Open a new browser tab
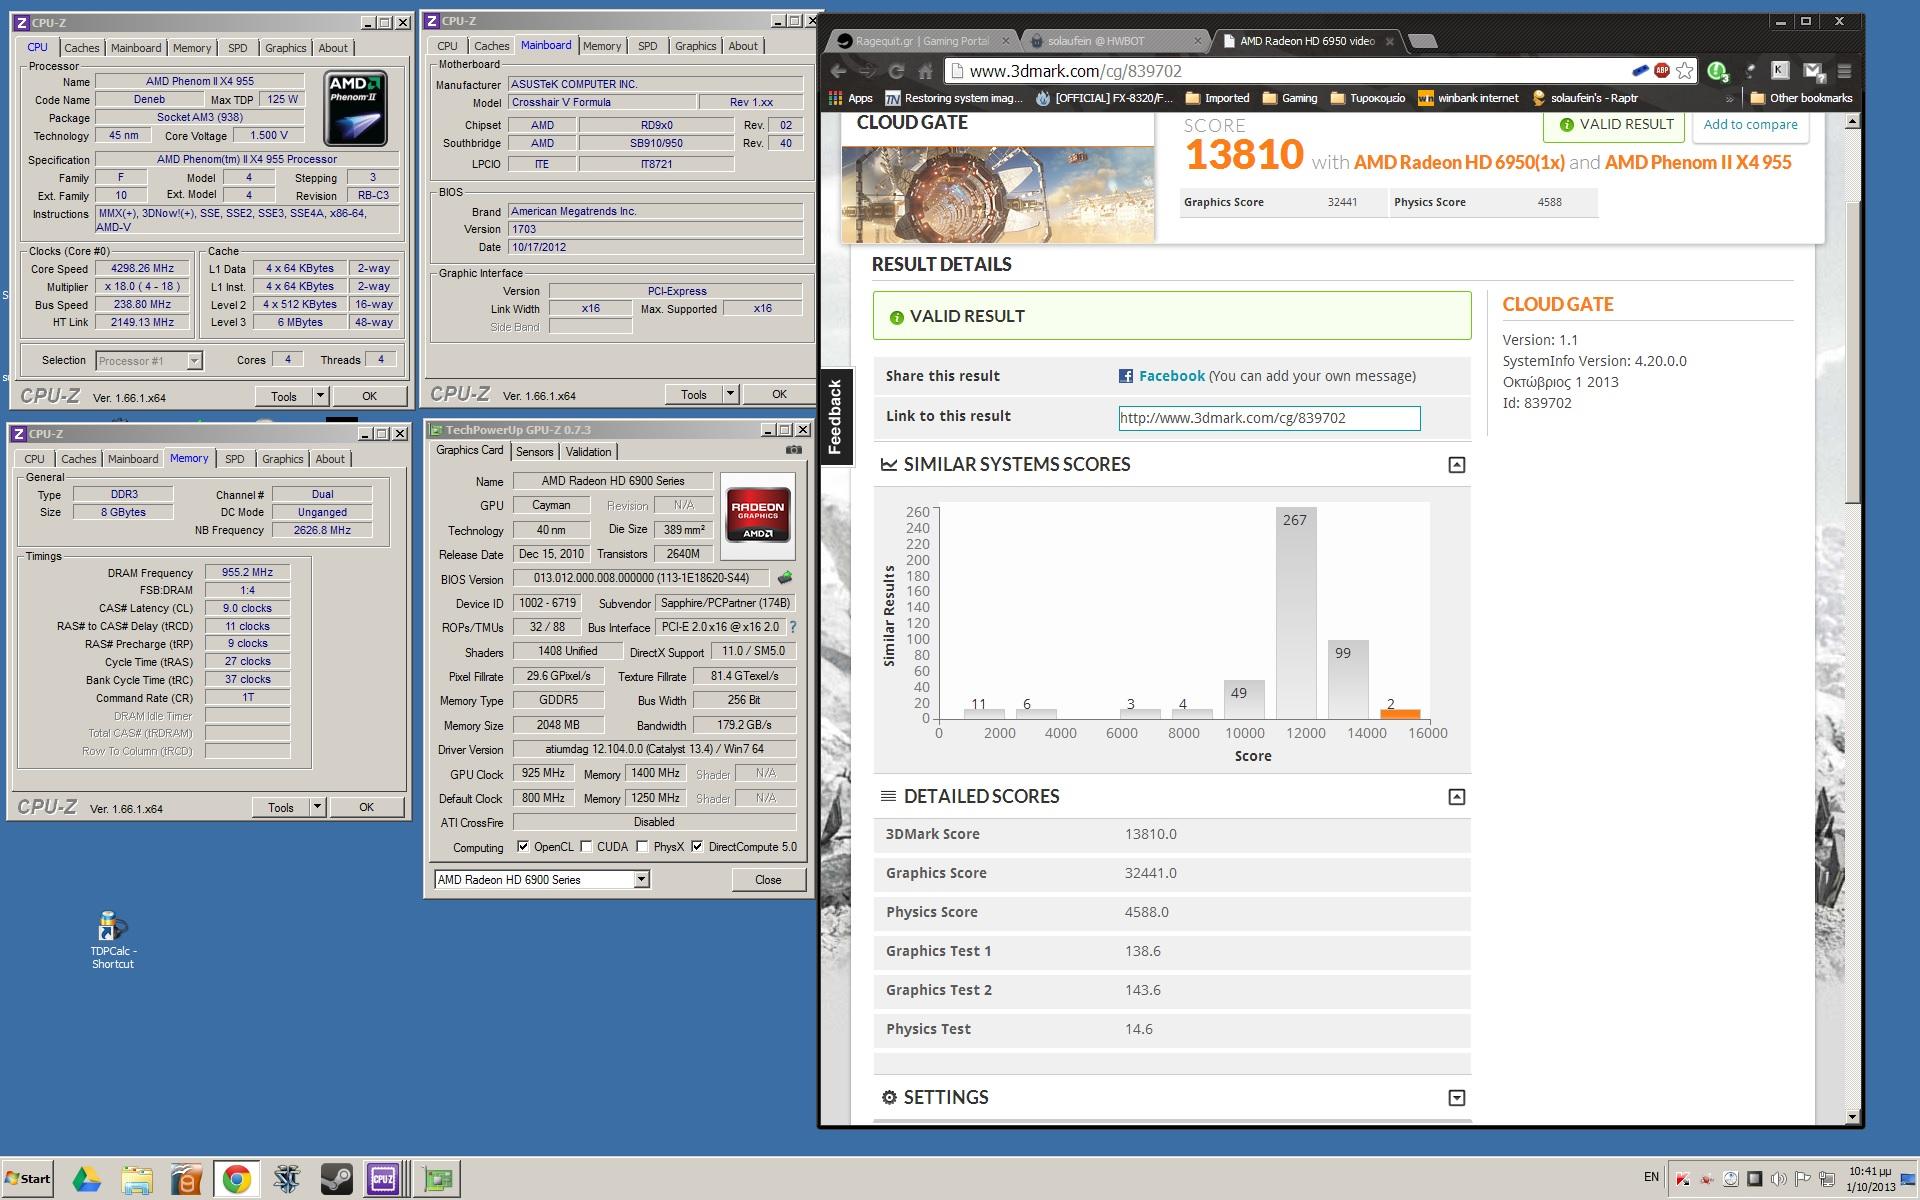 pyautogui.click(x=1422, y=41)
